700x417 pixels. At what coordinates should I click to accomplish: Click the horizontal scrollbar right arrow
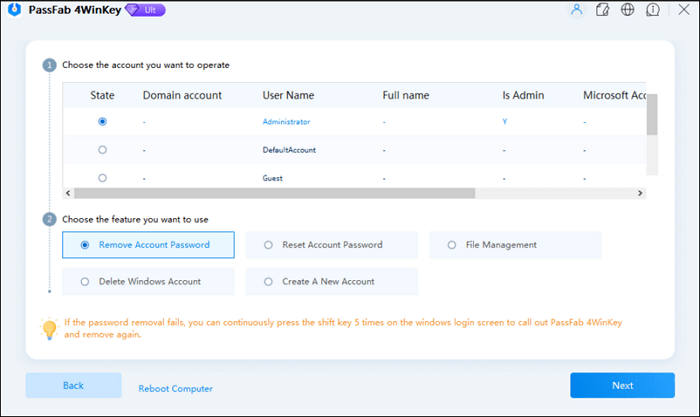point(641,193)
